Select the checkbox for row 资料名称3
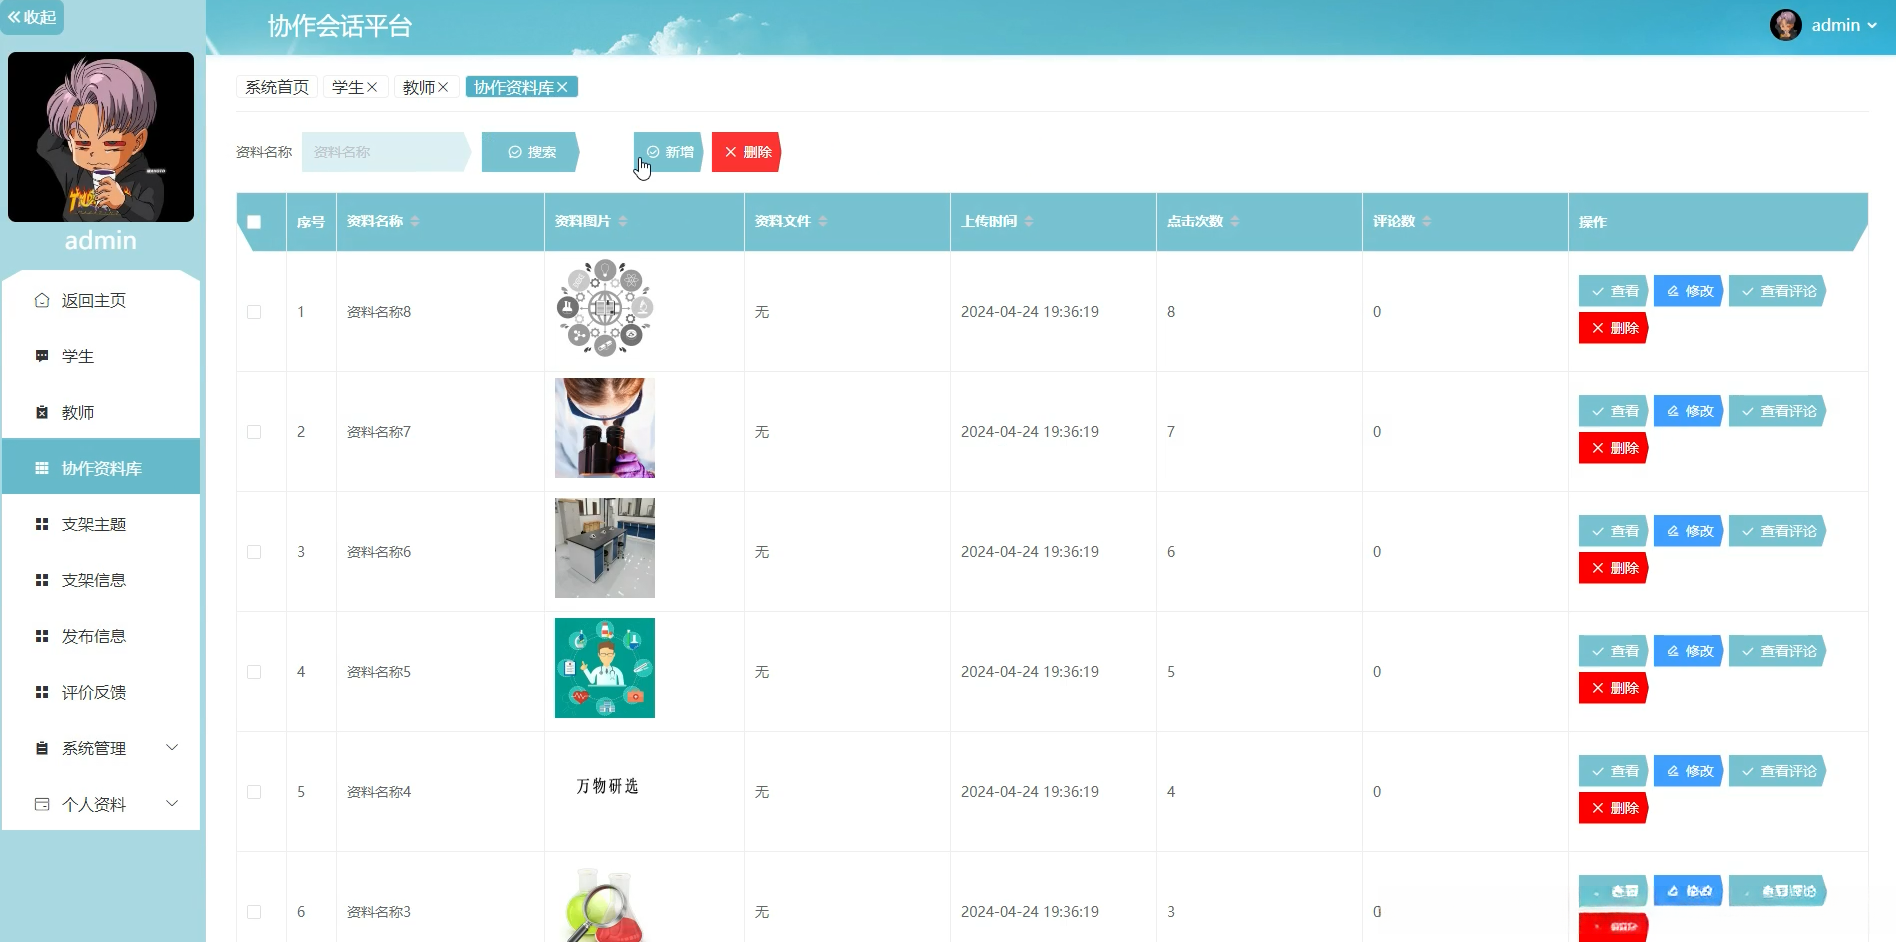This screenshot has height=942, width=1896. (254, 912)
